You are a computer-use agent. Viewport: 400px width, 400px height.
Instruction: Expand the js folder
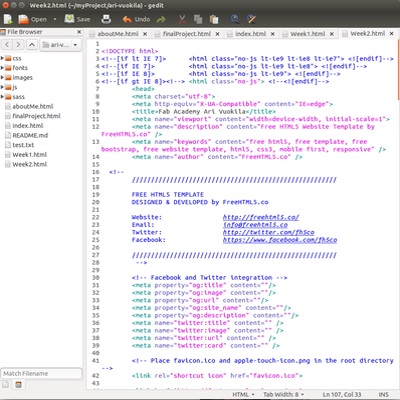coord(2,87)
